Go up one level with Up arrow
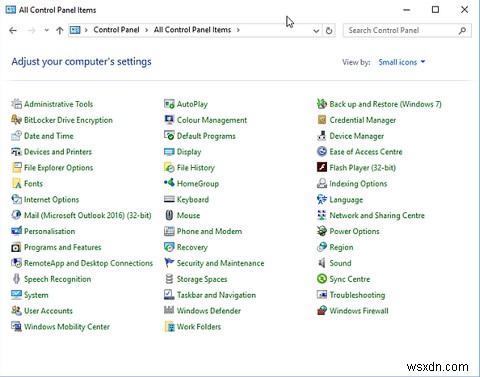480x377 pixels. [60, 31]
